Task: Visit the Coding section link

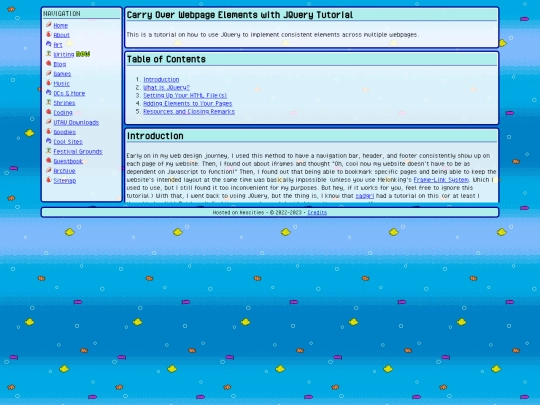Action: point(63,113)
